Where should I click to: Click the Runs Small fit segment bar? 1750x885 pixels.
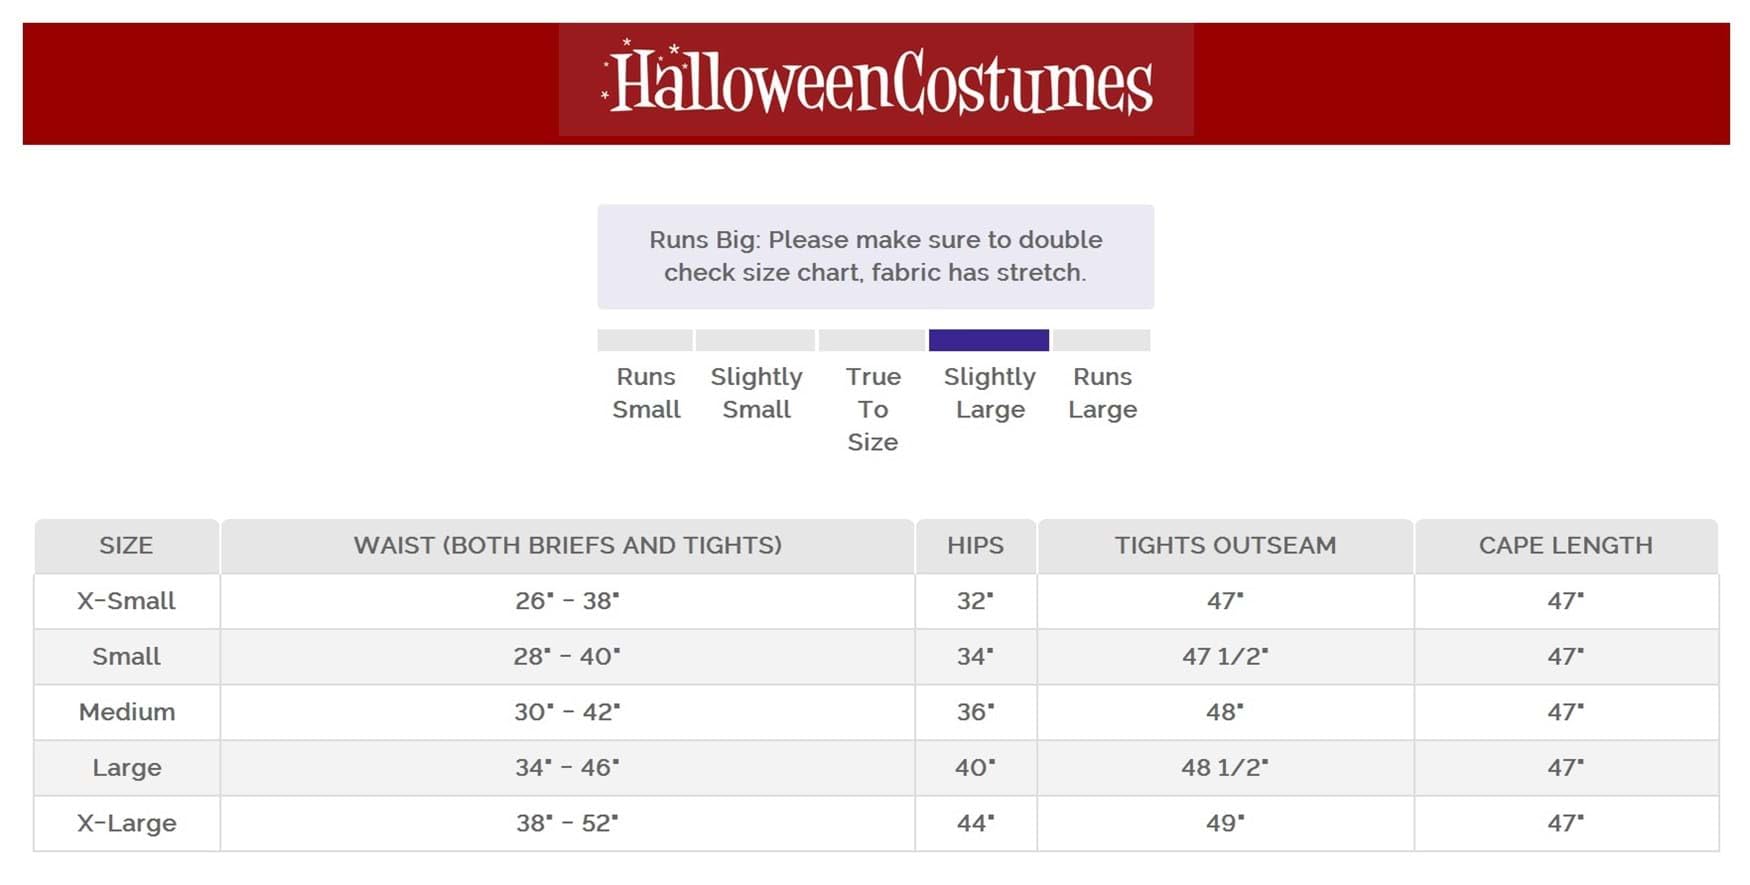point(645,340)
